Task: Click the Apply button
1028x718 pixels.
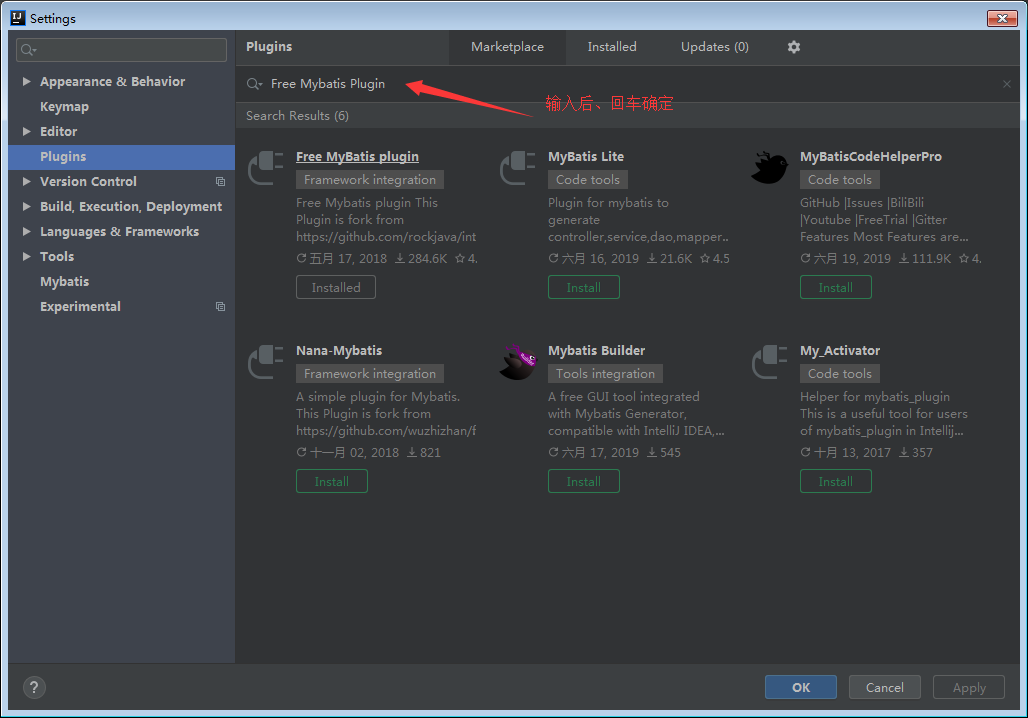Action: click(969, 687)
